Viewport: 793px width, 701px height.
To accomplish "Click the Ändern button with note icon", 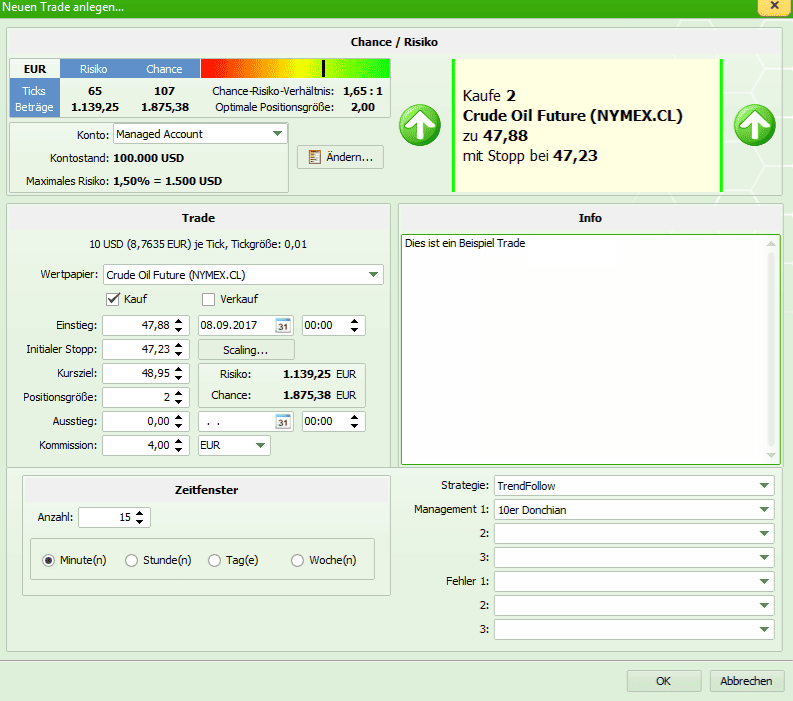I will [340, 157].
